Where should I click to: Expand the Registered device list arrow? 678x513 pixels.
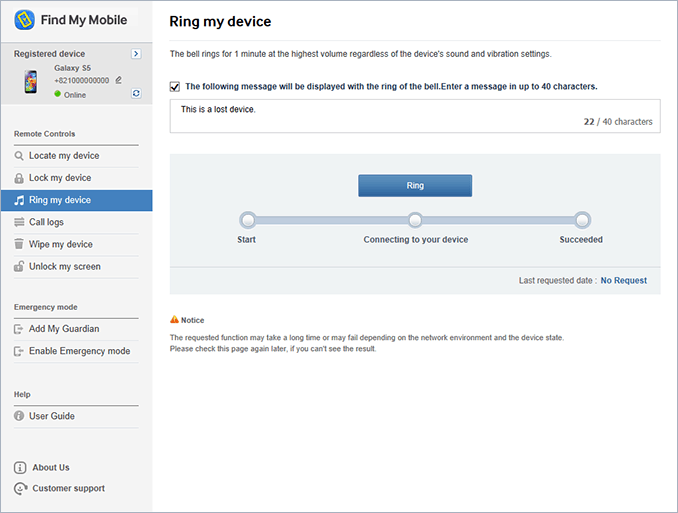point(136,54)
